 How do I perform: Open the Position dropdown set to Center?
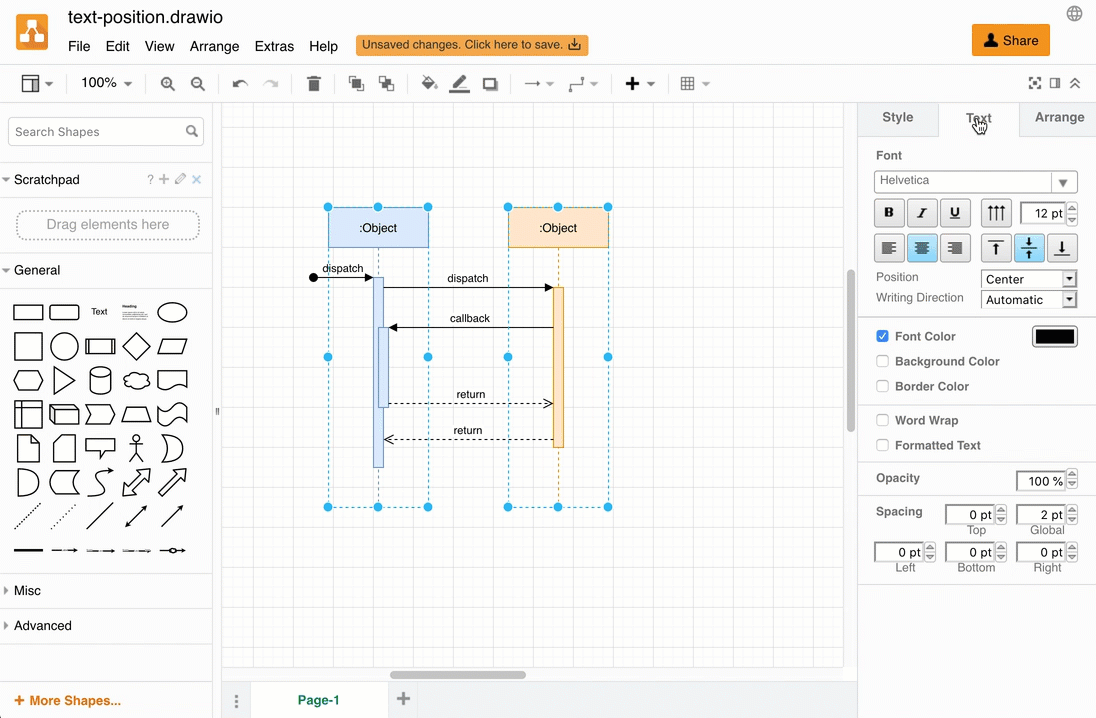coord(1028,278)
